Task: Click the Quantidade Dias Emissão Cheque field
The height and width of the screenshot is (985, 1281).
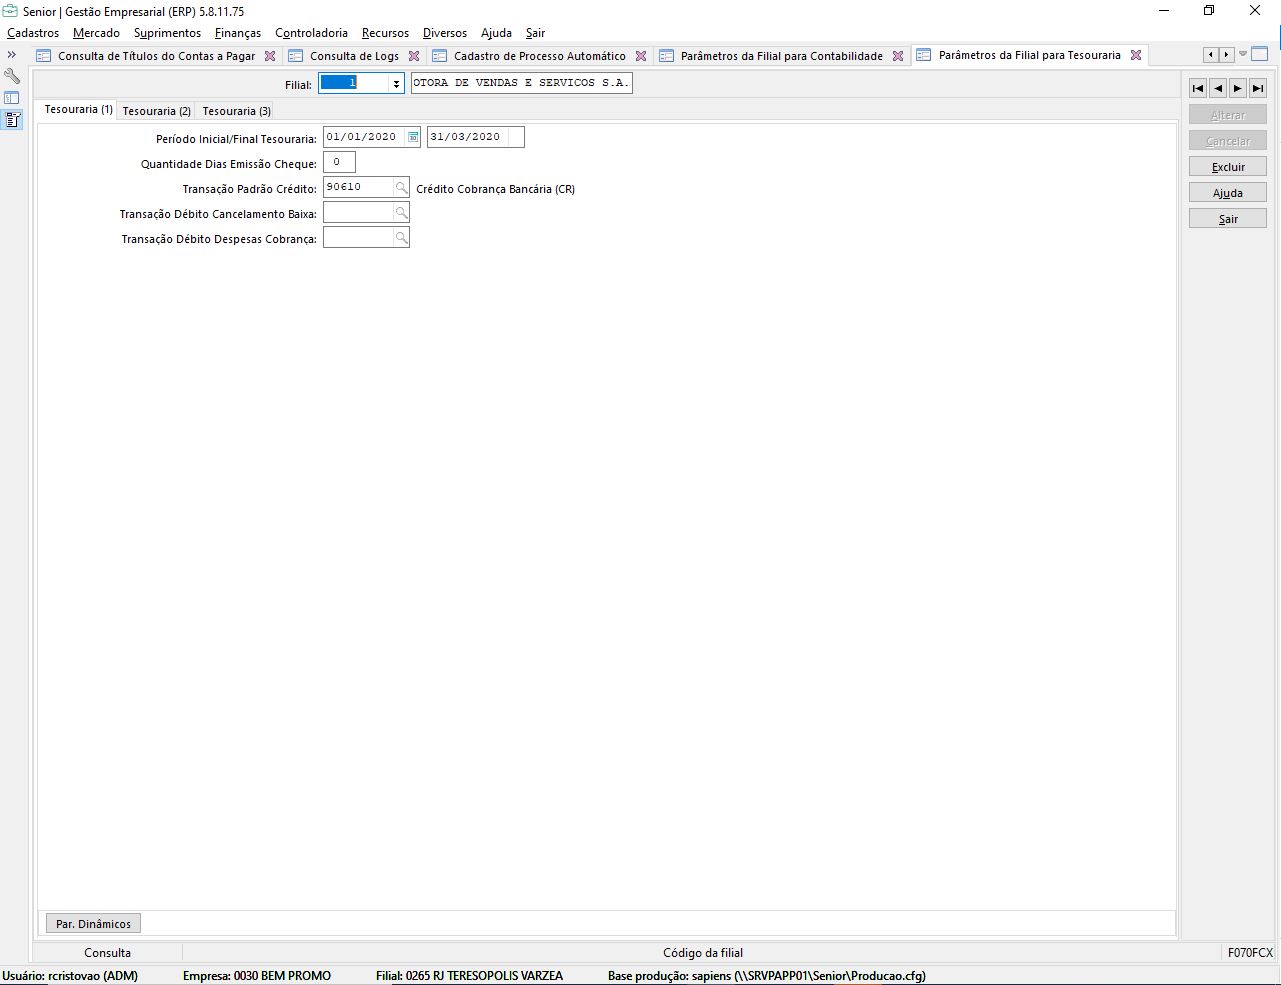Action: (x=338, y=162)
